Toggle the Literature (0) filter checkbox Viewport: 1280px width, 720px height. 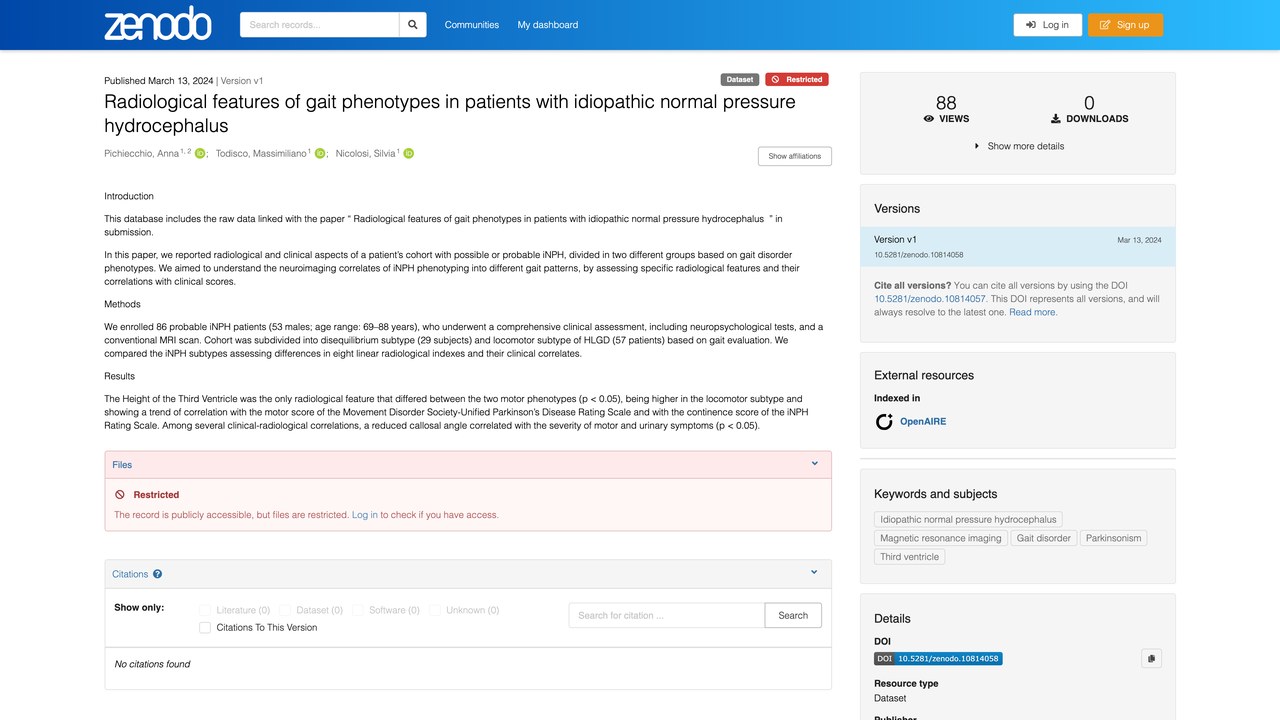(x=205, y=610)
